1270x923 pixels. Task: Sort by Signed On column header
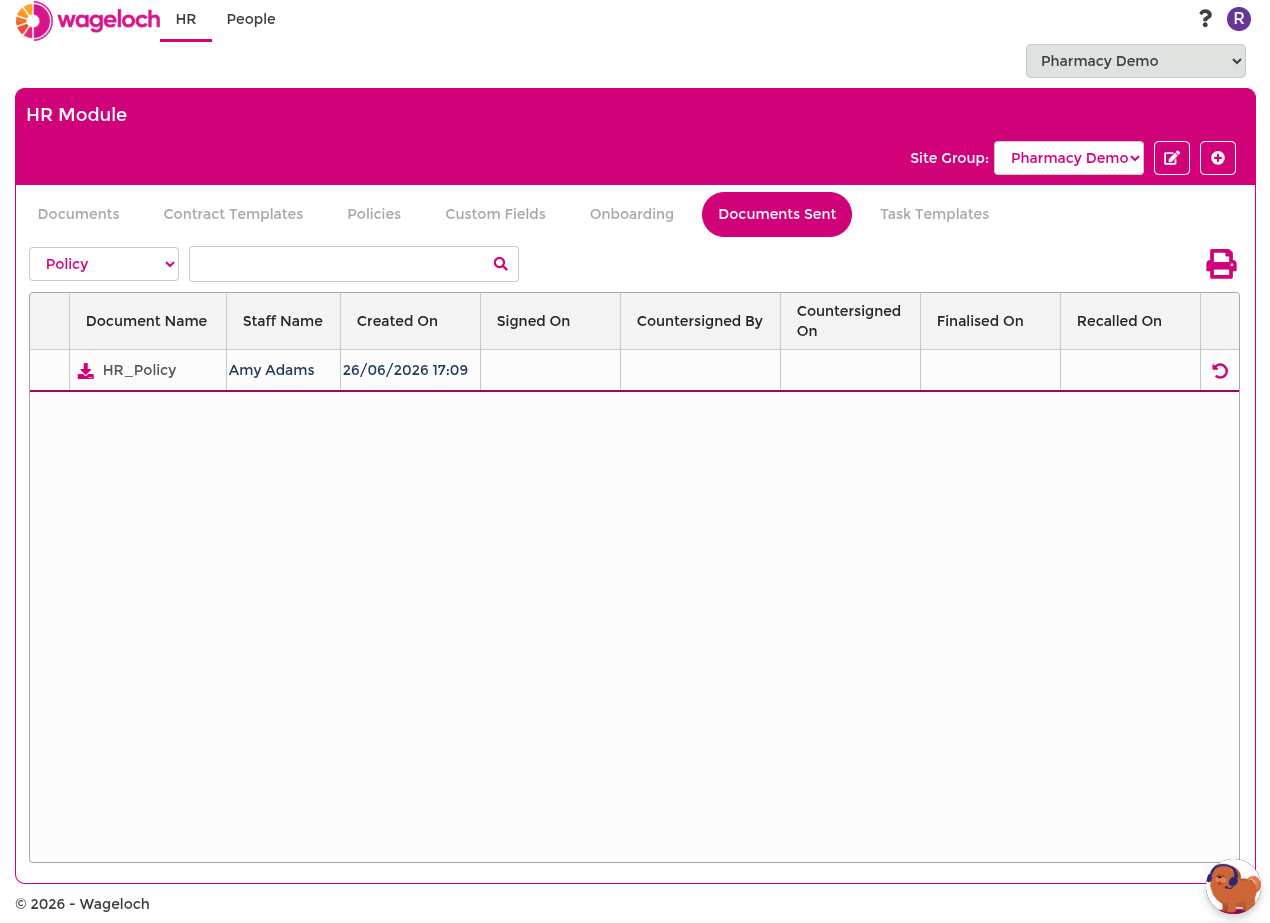click(x=551, y=321)
